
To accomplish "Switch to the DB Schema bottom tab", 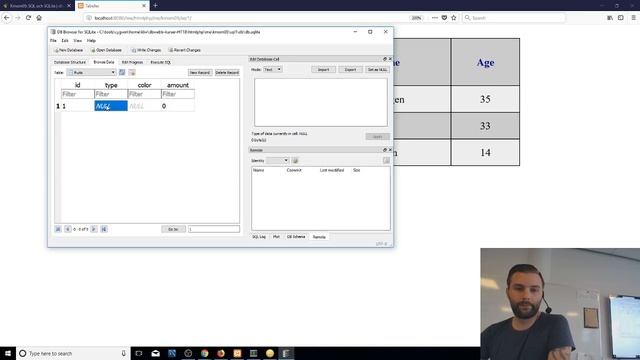I will tap(296, 237).
